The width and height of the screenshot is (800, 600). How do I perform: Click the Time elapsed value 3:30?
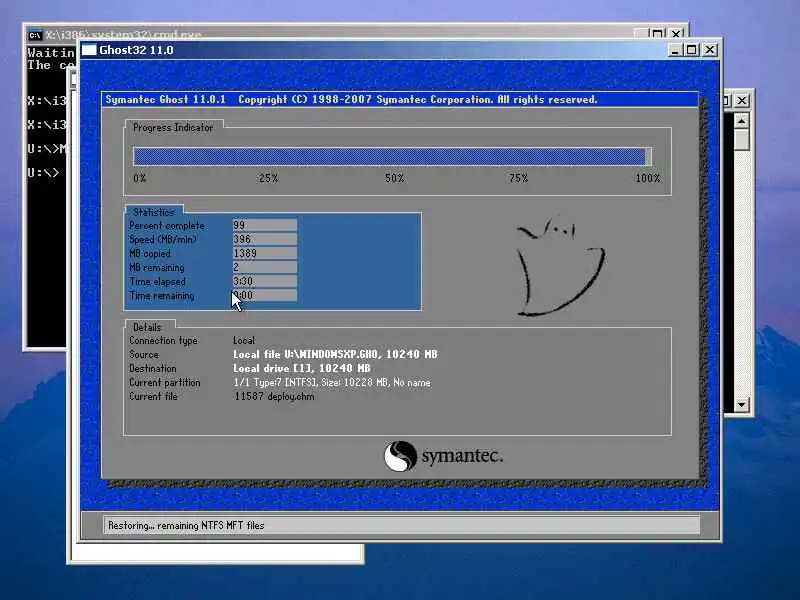click(x=264, y=281)
